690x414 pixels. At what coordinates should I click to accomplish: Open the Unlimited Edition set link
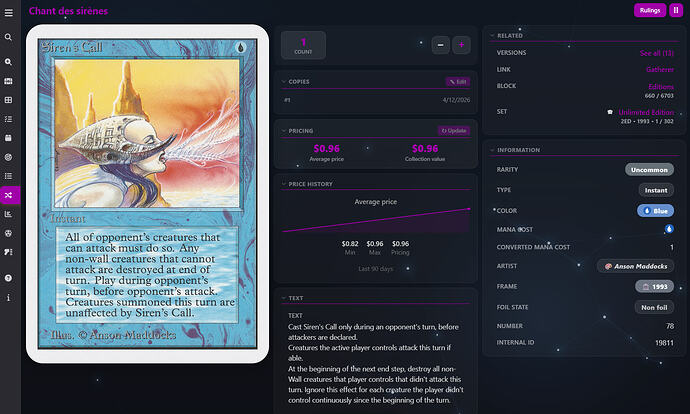point(646,112)
